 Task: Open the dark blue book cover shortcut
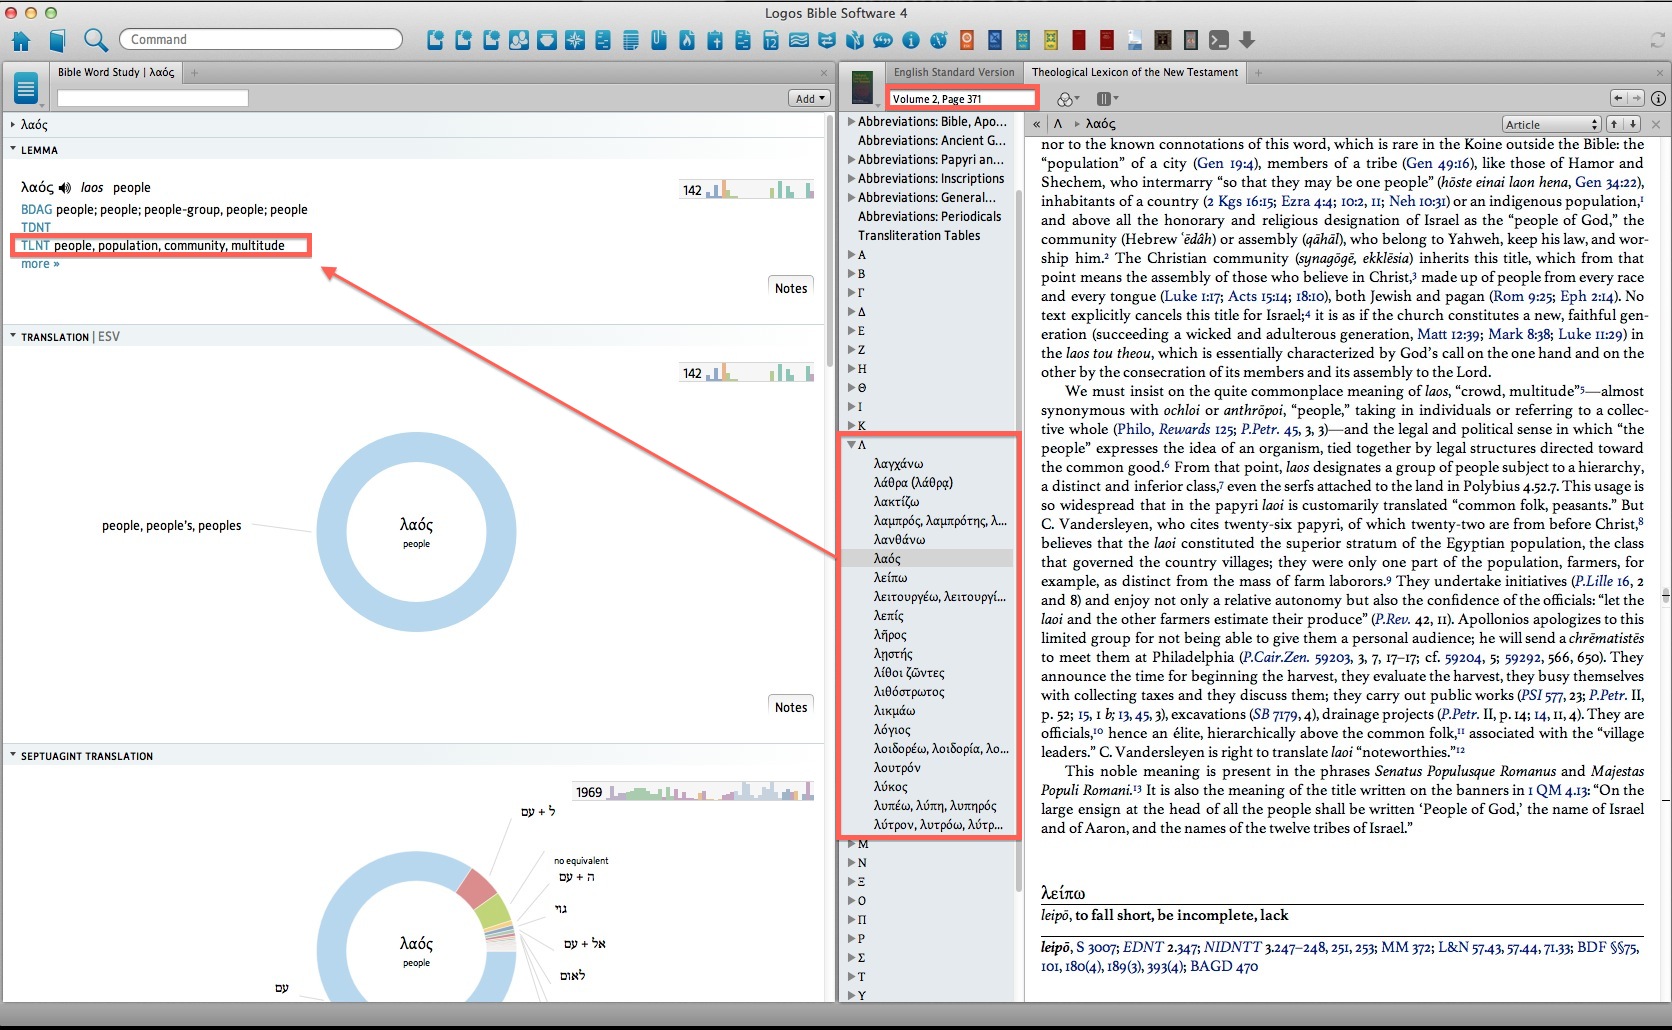pos(995,40)
